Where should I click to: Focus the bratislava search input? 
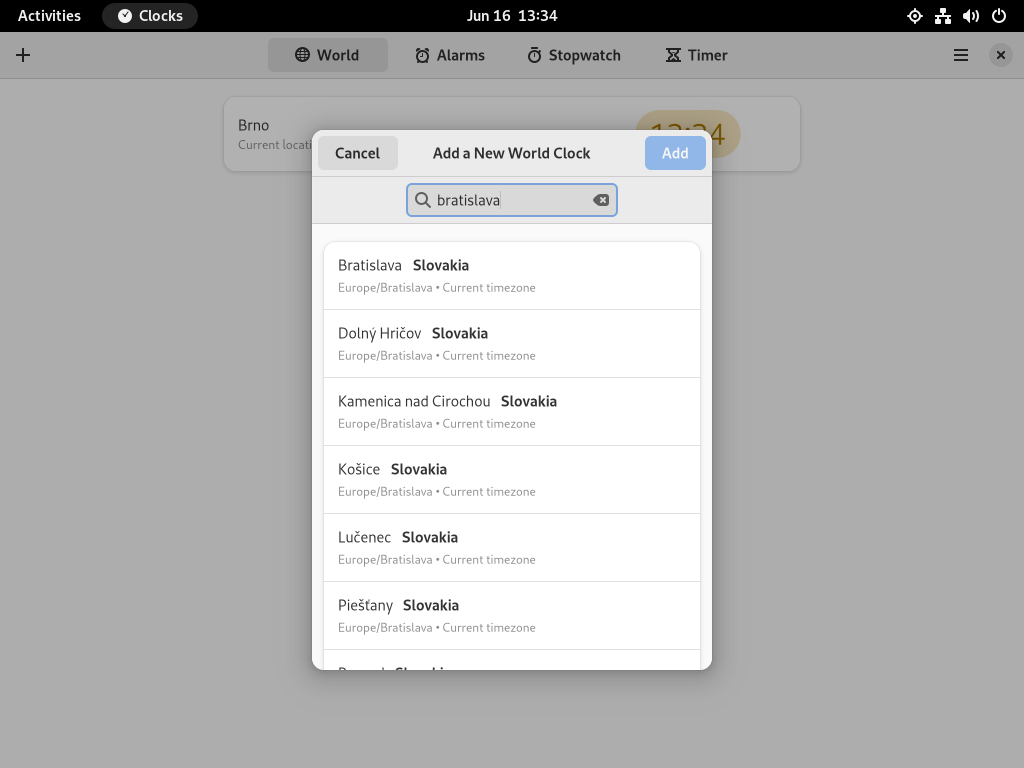click(x=512, y=200)
